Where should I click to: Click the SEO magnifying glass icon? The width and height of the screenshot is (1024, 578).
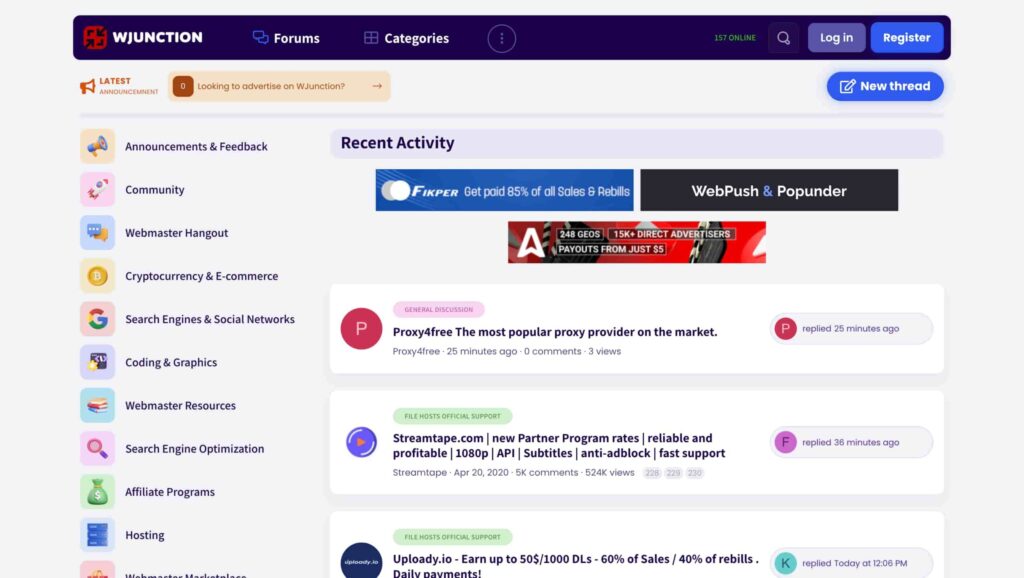pyautogui.click(x=97, y=448)
